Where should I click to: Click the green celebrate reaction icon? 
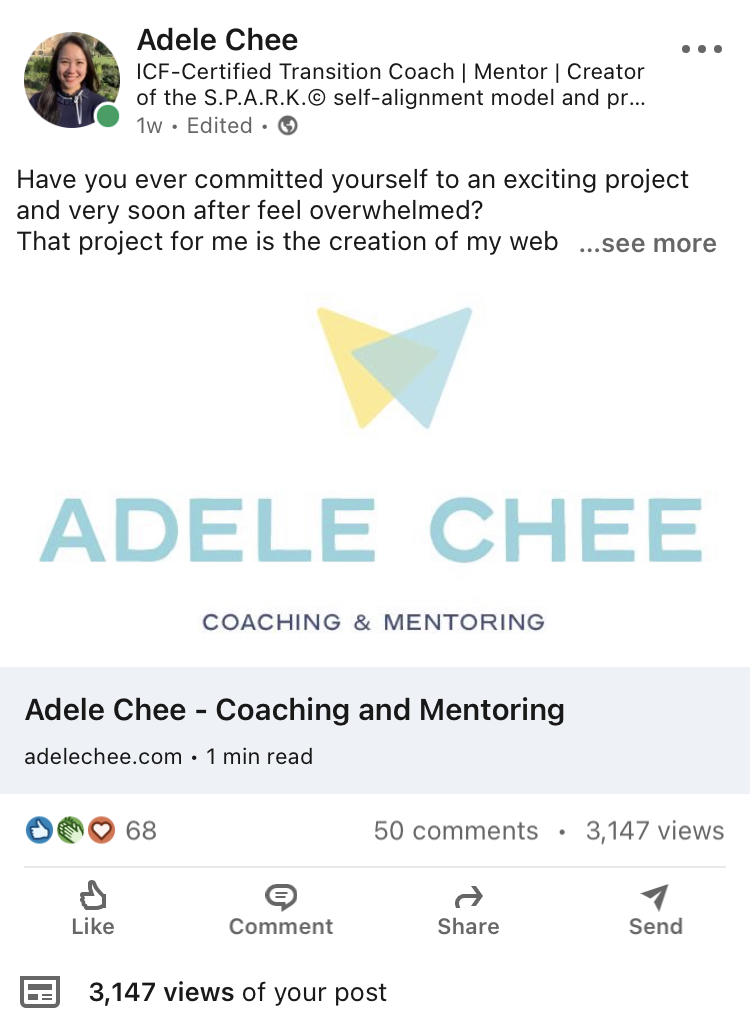pos(70,831)
